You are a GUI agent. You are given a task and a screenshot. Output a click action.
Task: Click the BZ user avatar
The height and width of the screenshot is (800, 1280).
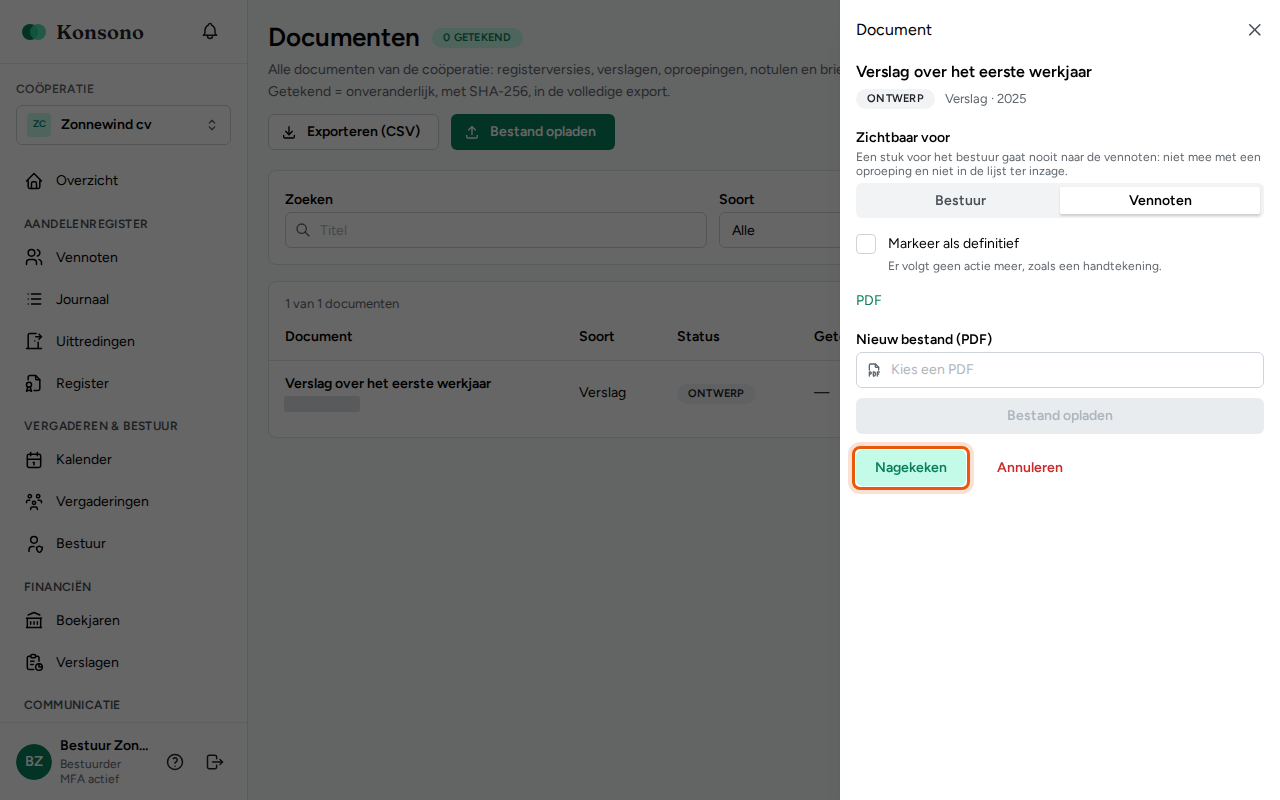click(34, 762)
